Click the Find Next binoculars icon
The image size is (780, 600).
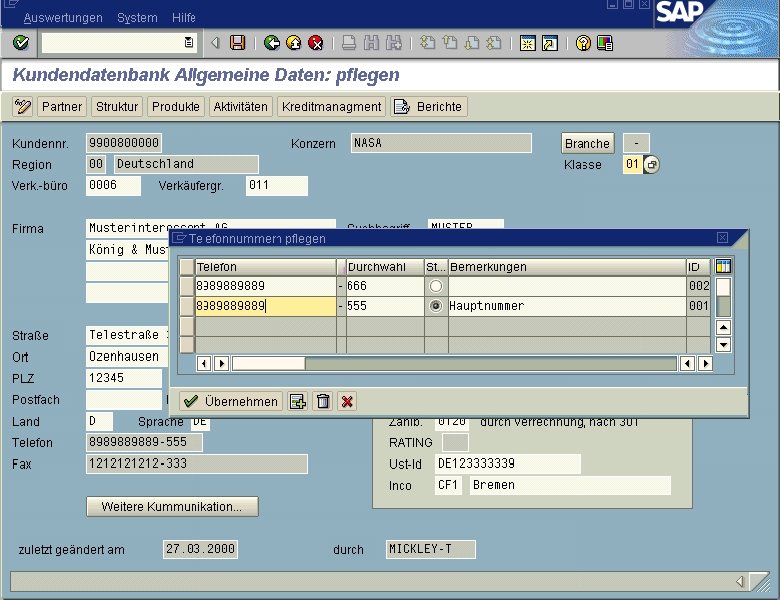click(x=393, y=43)
